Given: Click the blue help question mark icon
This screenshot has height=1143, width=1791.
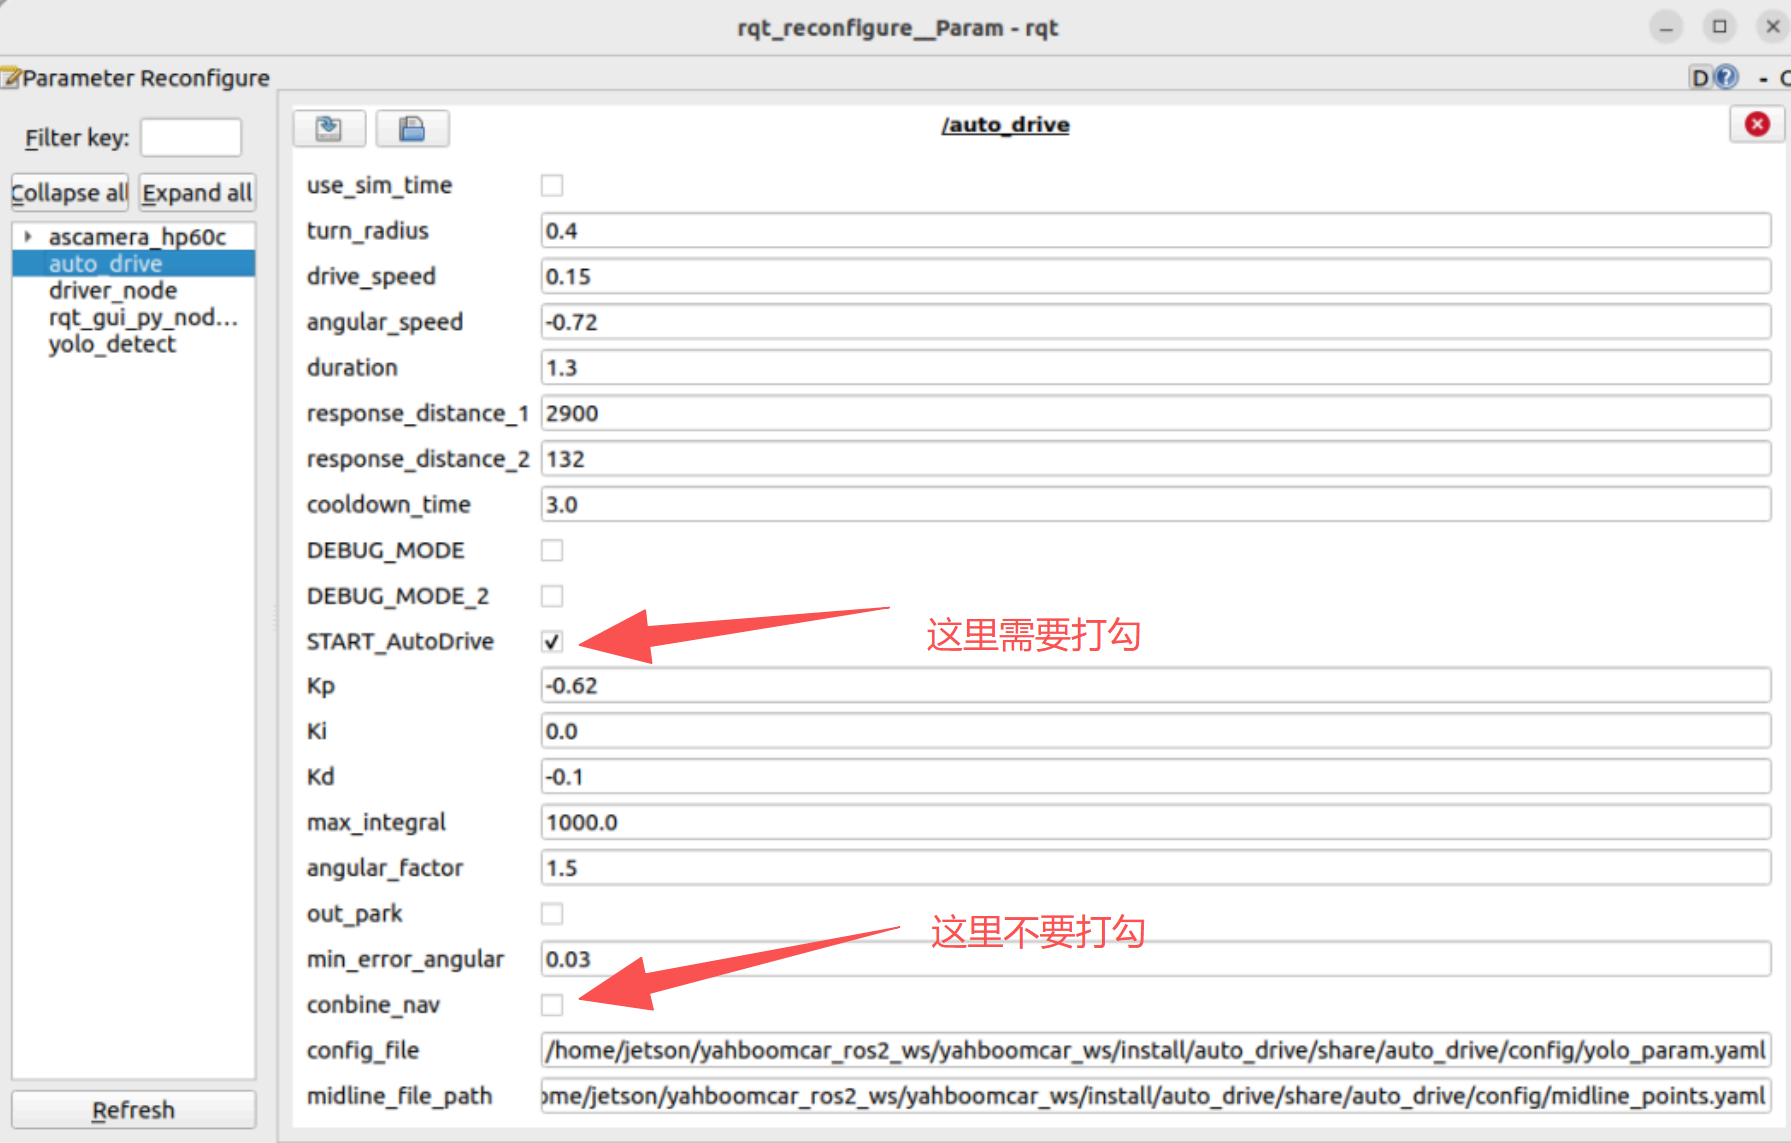Looking at the screenshot, I should click(x=1726, y=77).
